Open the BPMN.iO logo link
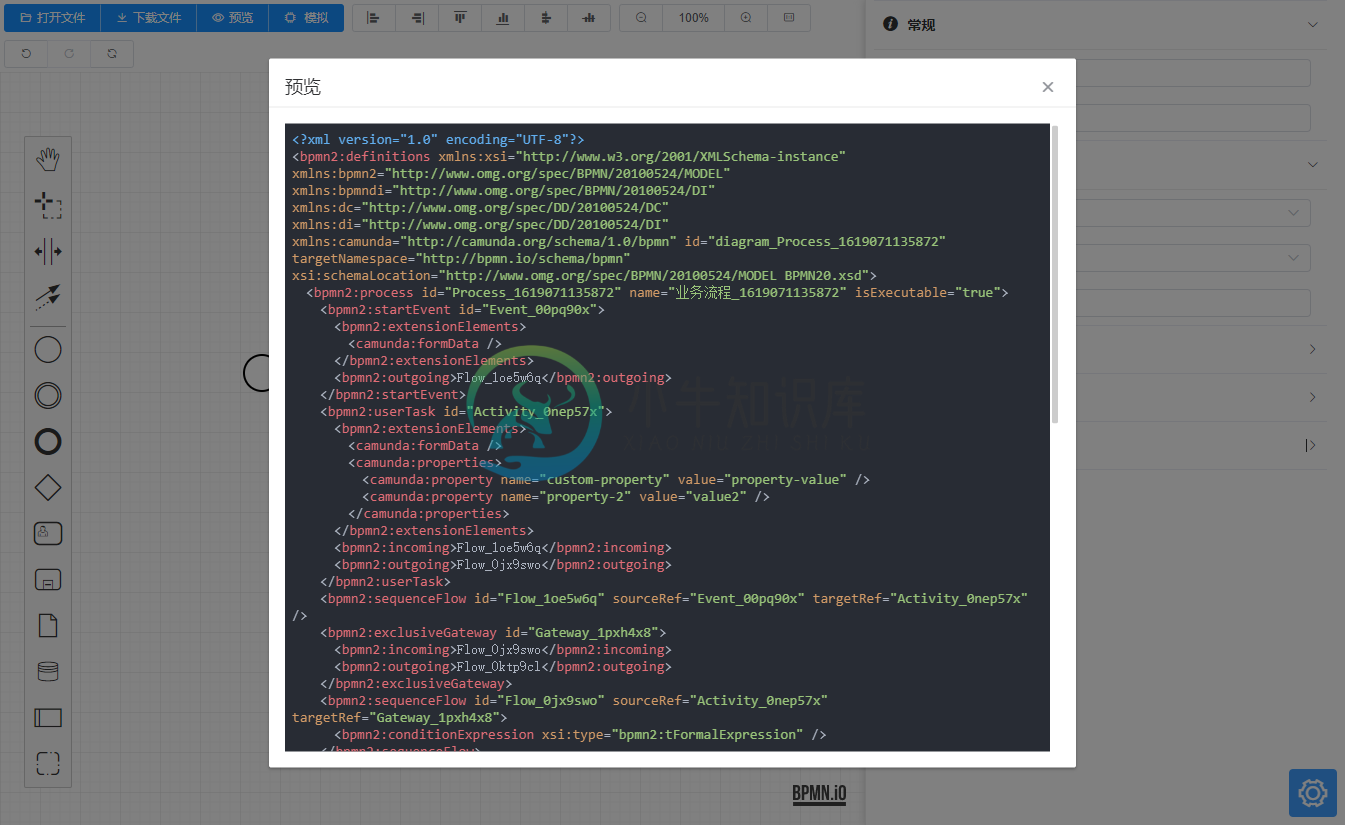This screenshot has height=825, width=1345. (819, 794)
